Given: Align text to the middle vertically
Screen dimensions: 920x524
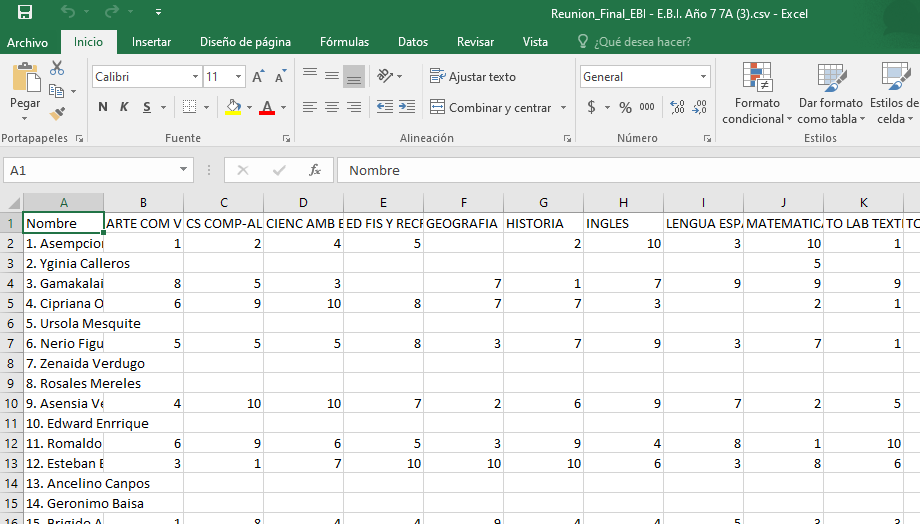Looking at the screenshot, I should tap(332, 76).
